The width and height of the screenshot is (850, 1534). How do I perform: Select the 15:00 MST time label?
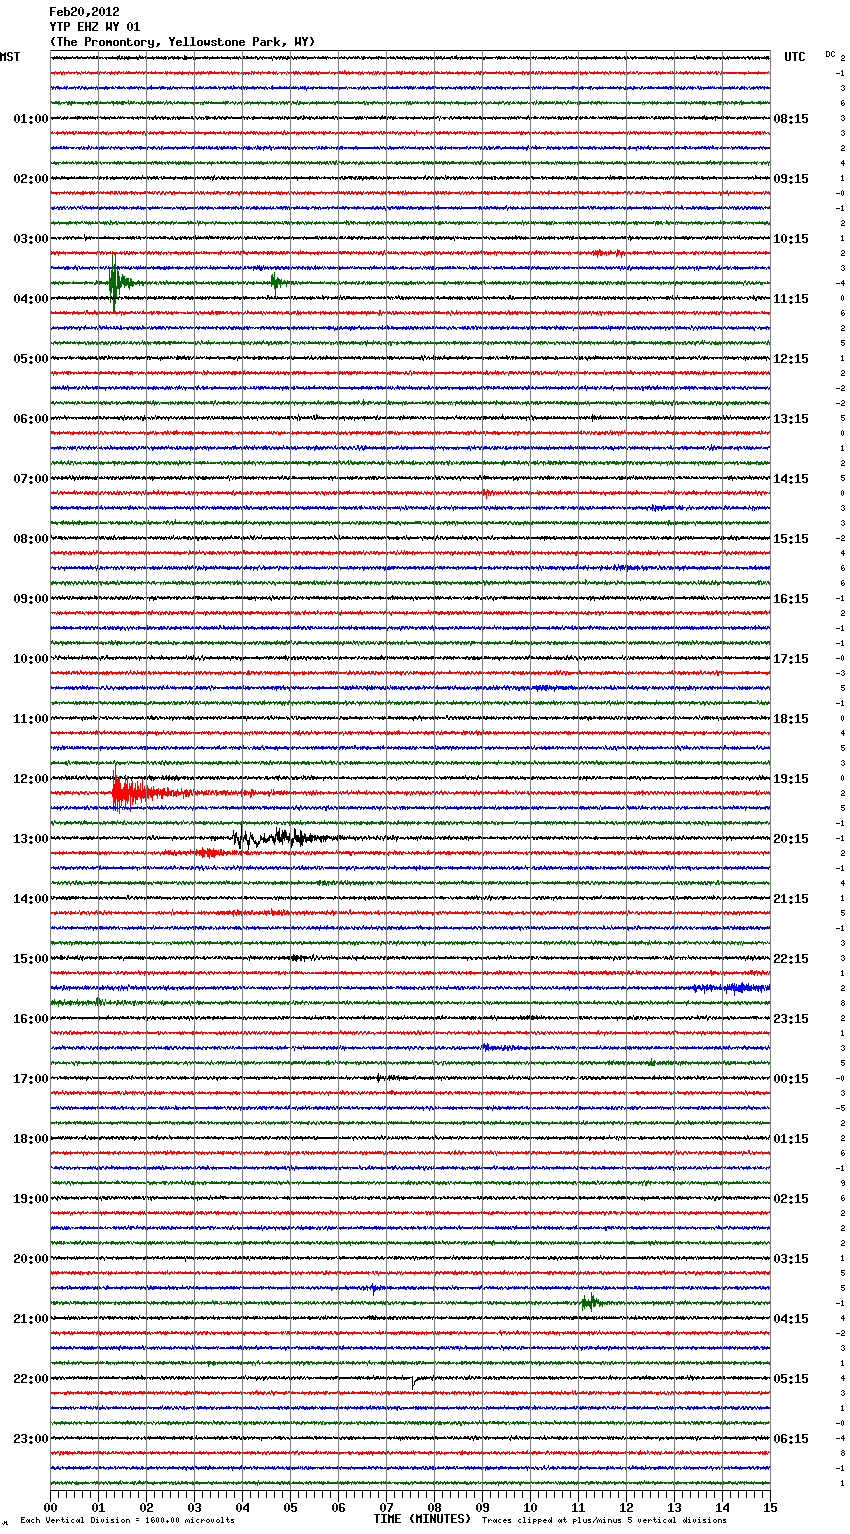30,959
